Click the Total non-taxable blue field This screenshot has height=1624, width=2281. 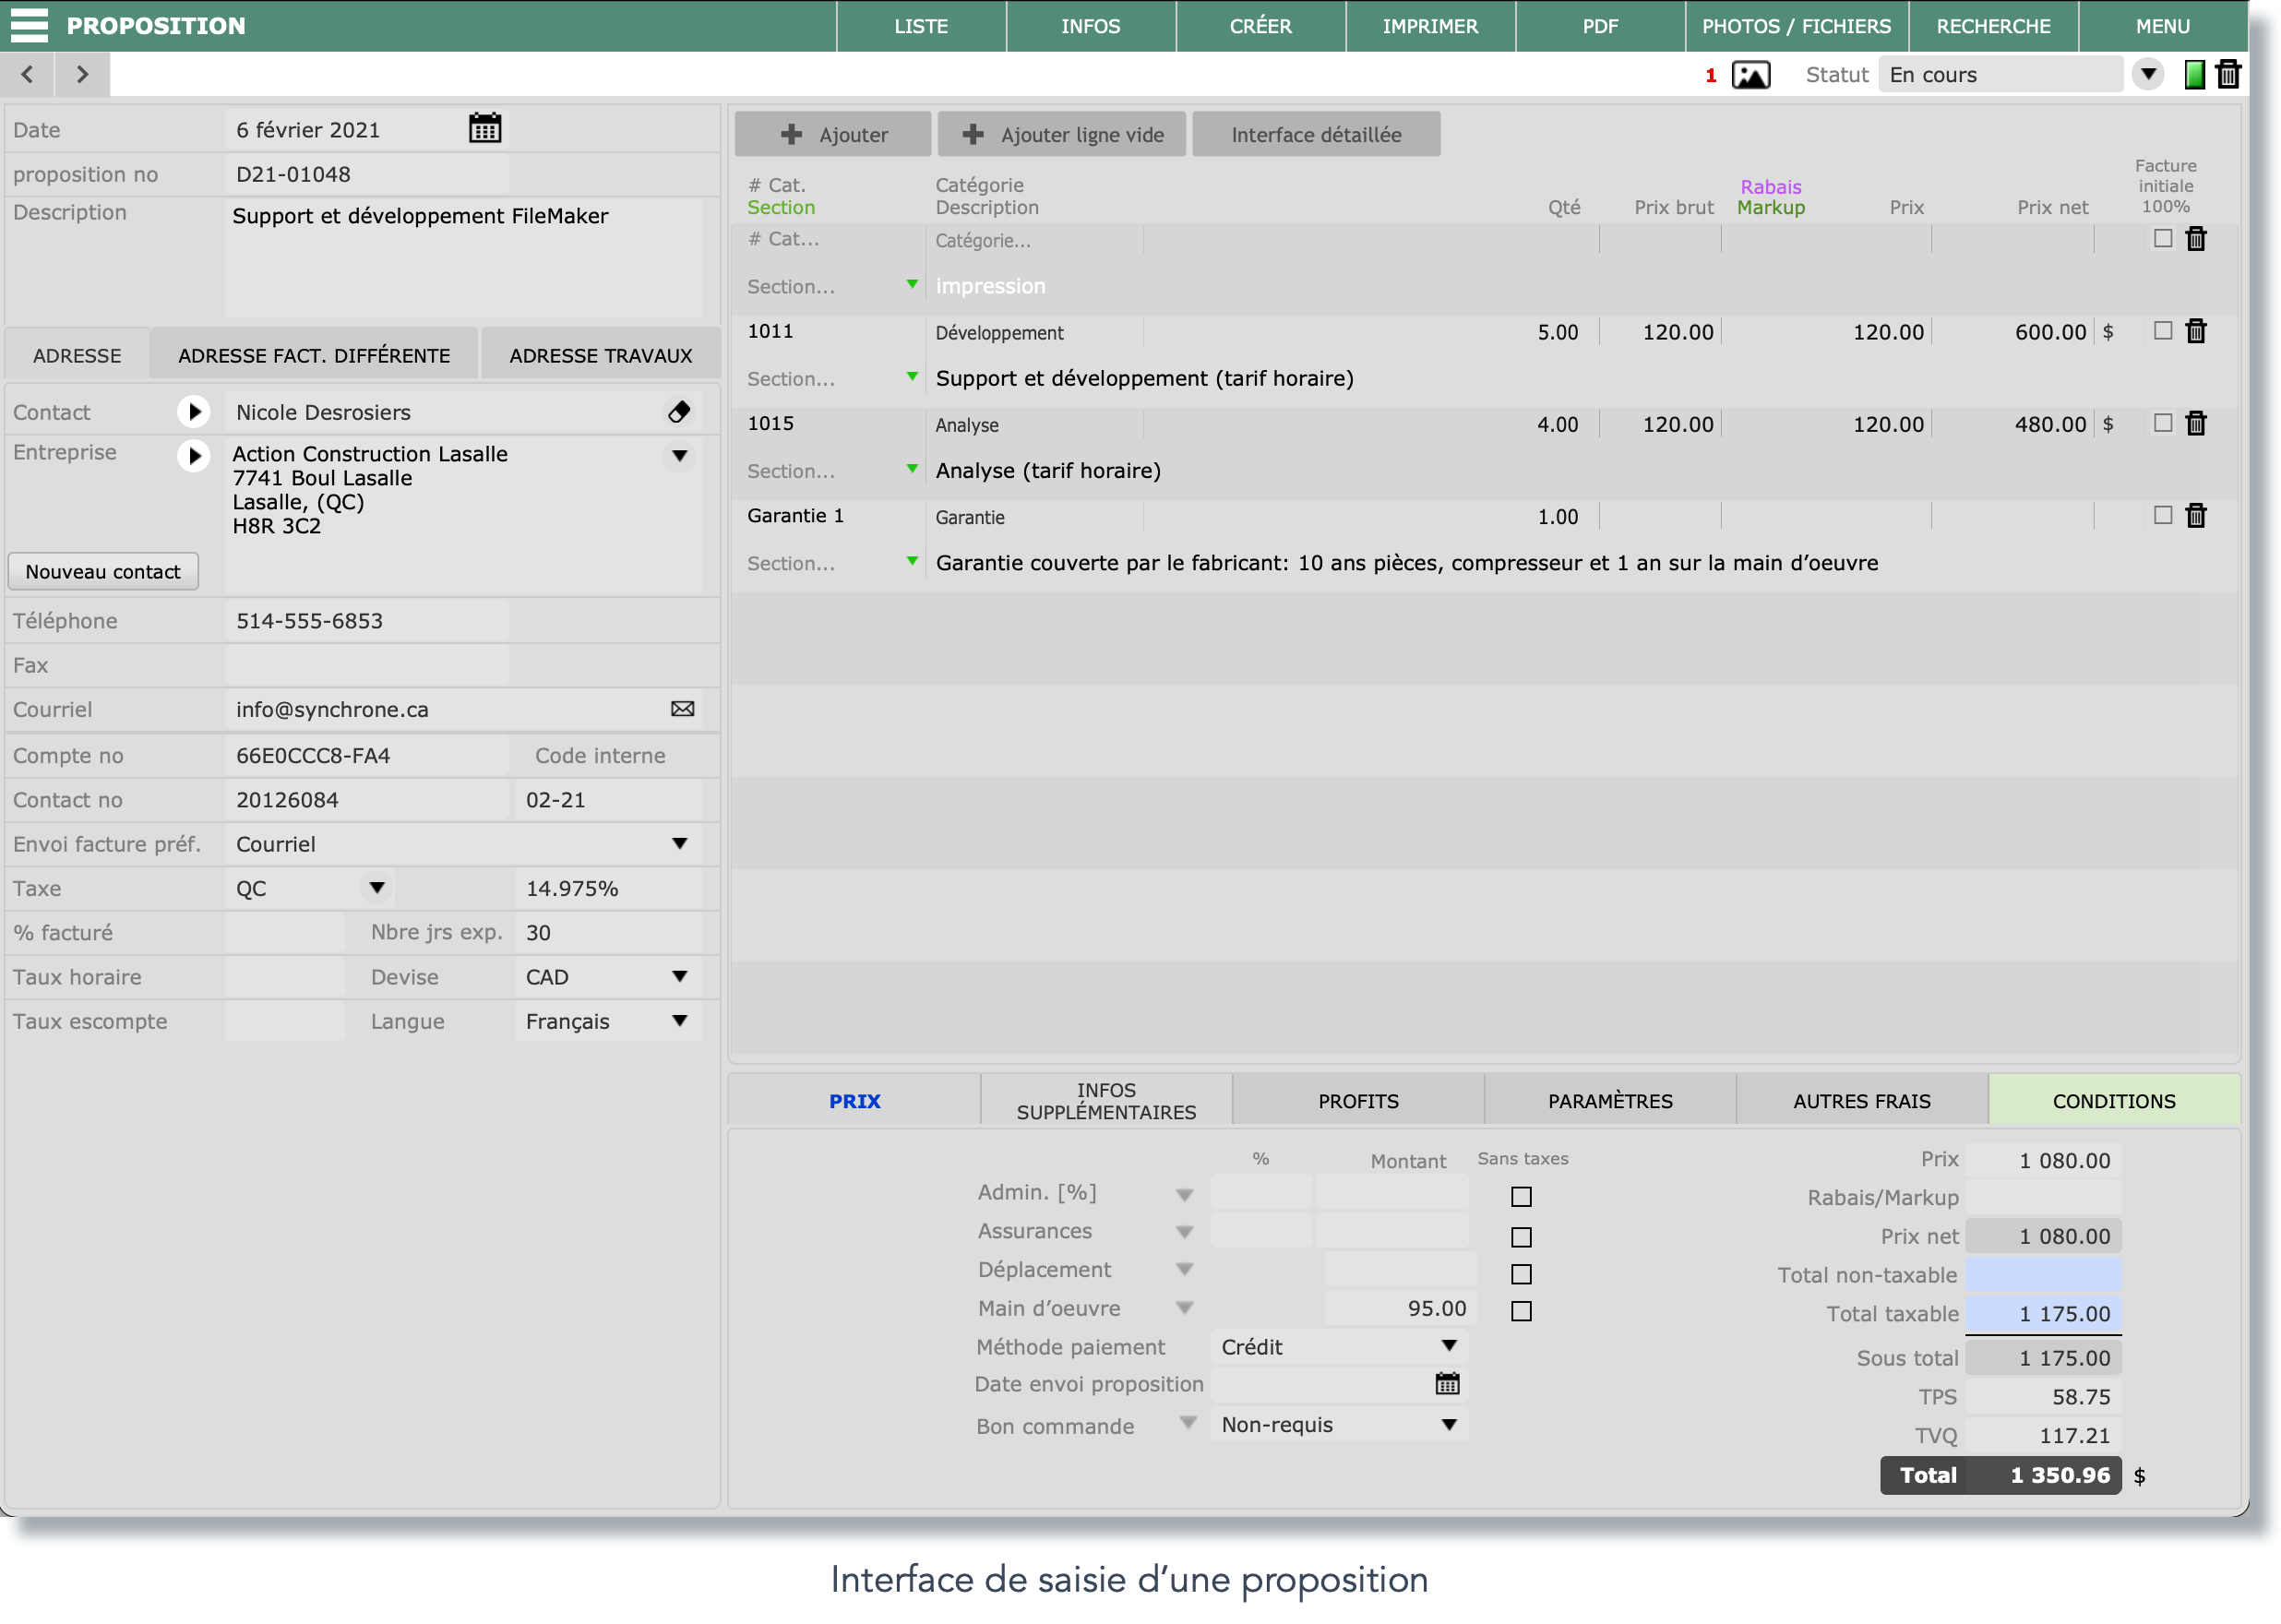(2043, 1275)
